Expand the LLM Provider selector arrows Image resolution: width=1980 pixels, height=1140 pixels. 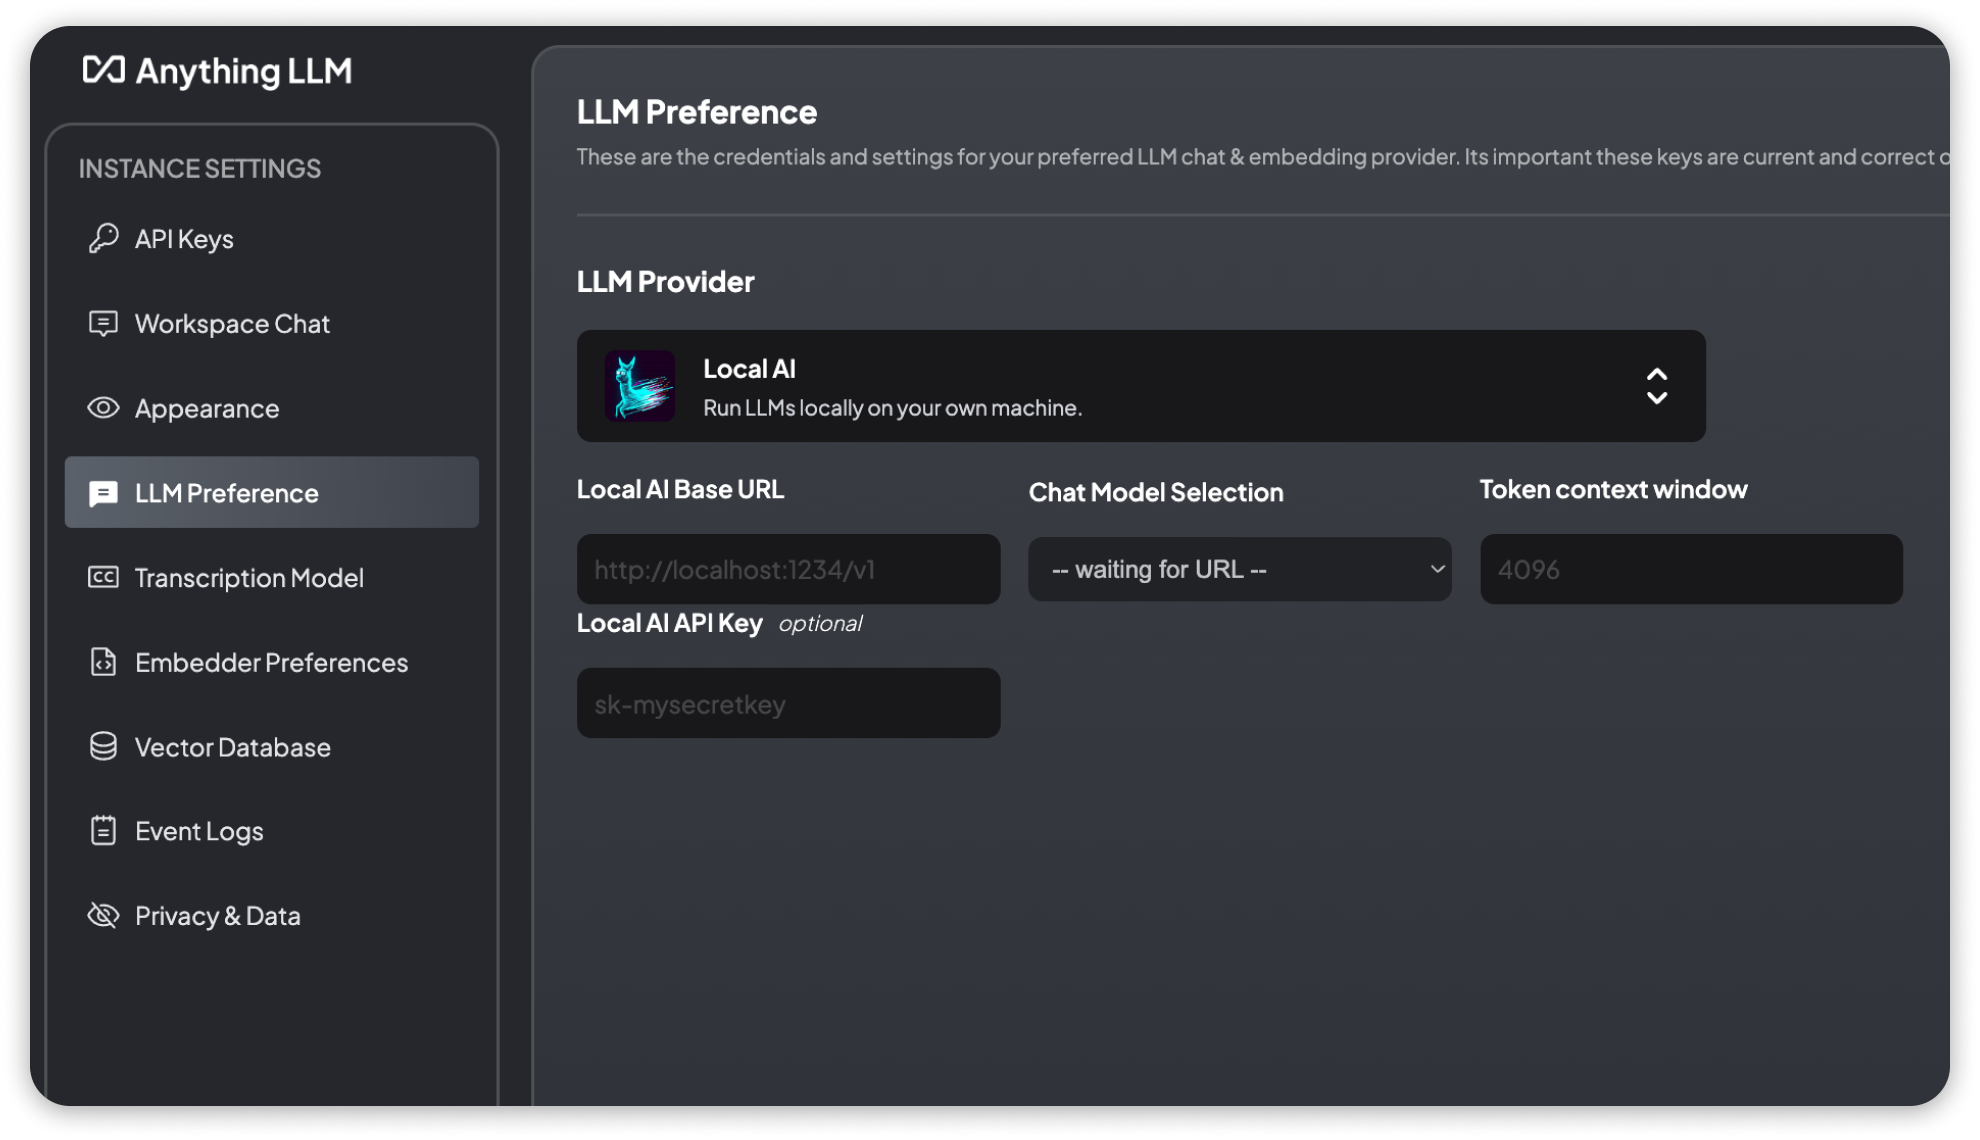tap(1657, 386)
